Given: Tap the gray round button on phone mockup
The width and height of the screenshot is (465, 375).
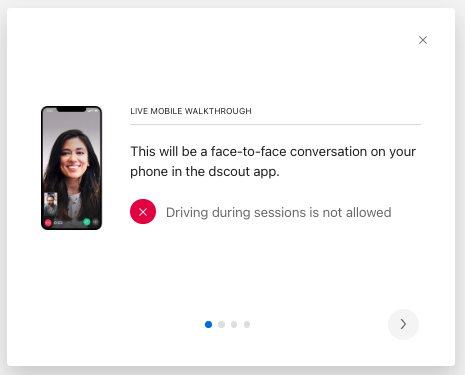Looking at the screenshot, I should point(95,222).
